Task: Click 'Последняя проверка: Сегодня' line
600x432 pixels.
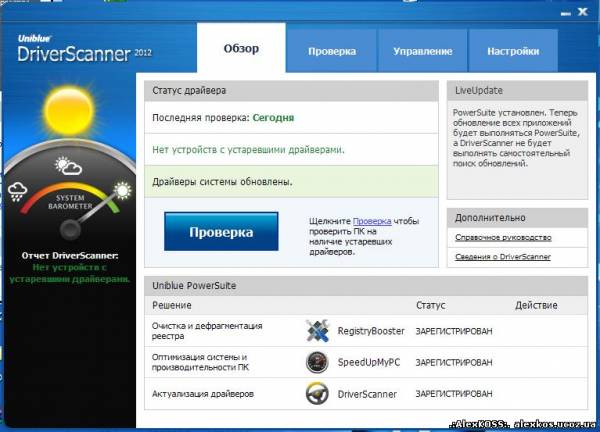Action: pyautogui.click(x=223, y=117)
